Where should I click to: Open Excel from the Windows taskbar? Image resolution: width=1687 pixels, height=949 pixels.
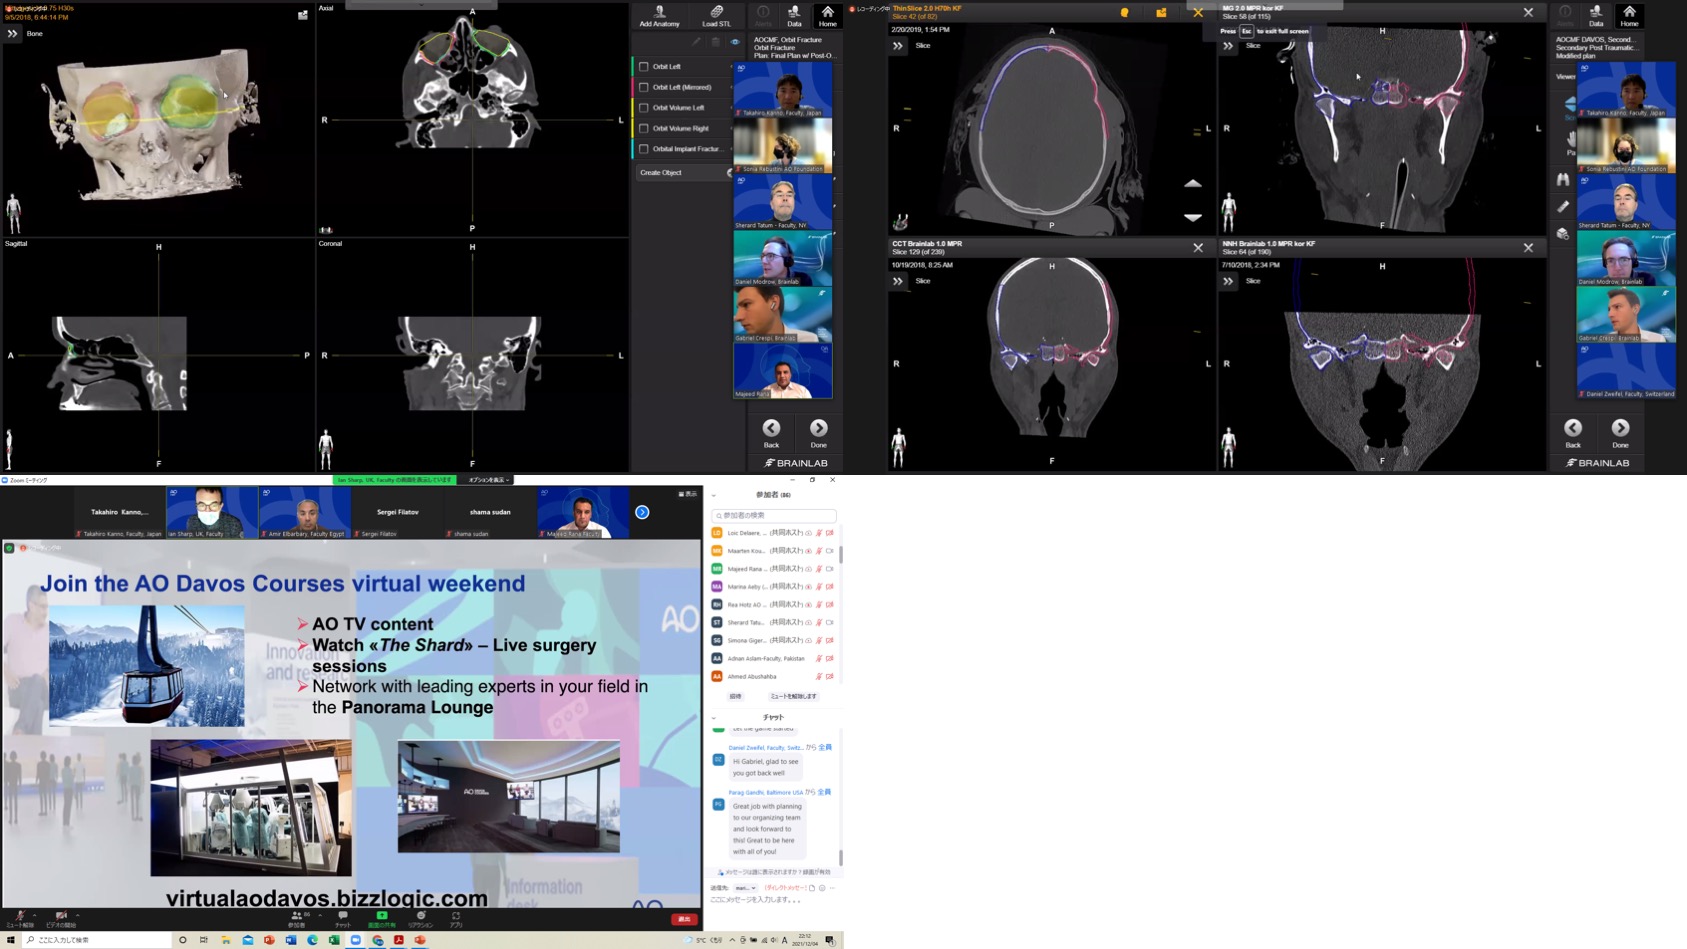[x=334, y=940]
